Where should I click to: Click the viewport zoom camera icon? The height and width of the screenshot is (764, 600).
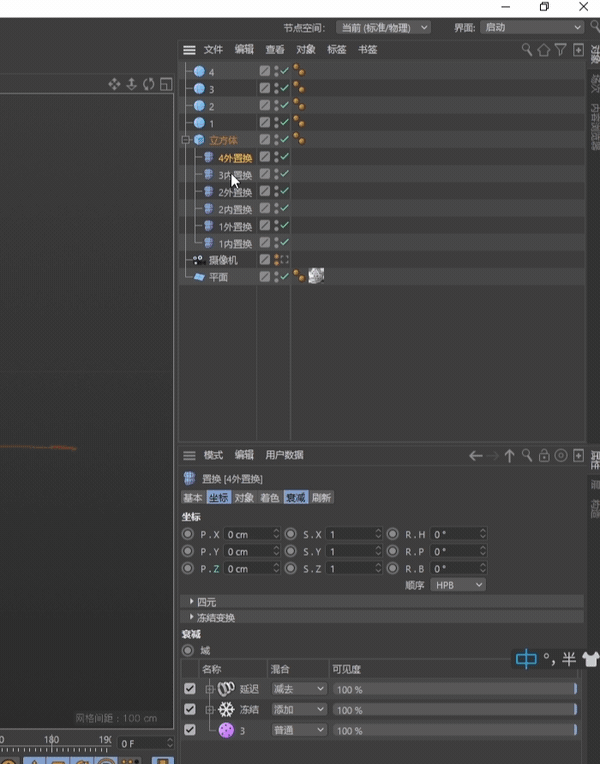point(132,84)
